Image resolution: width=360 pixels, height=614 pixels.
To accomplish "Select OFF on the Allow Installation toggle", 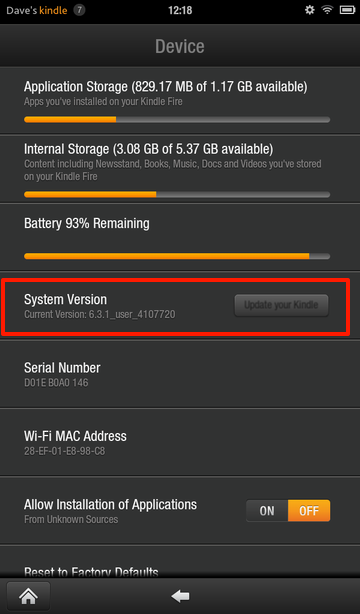I will coord(309,511).
